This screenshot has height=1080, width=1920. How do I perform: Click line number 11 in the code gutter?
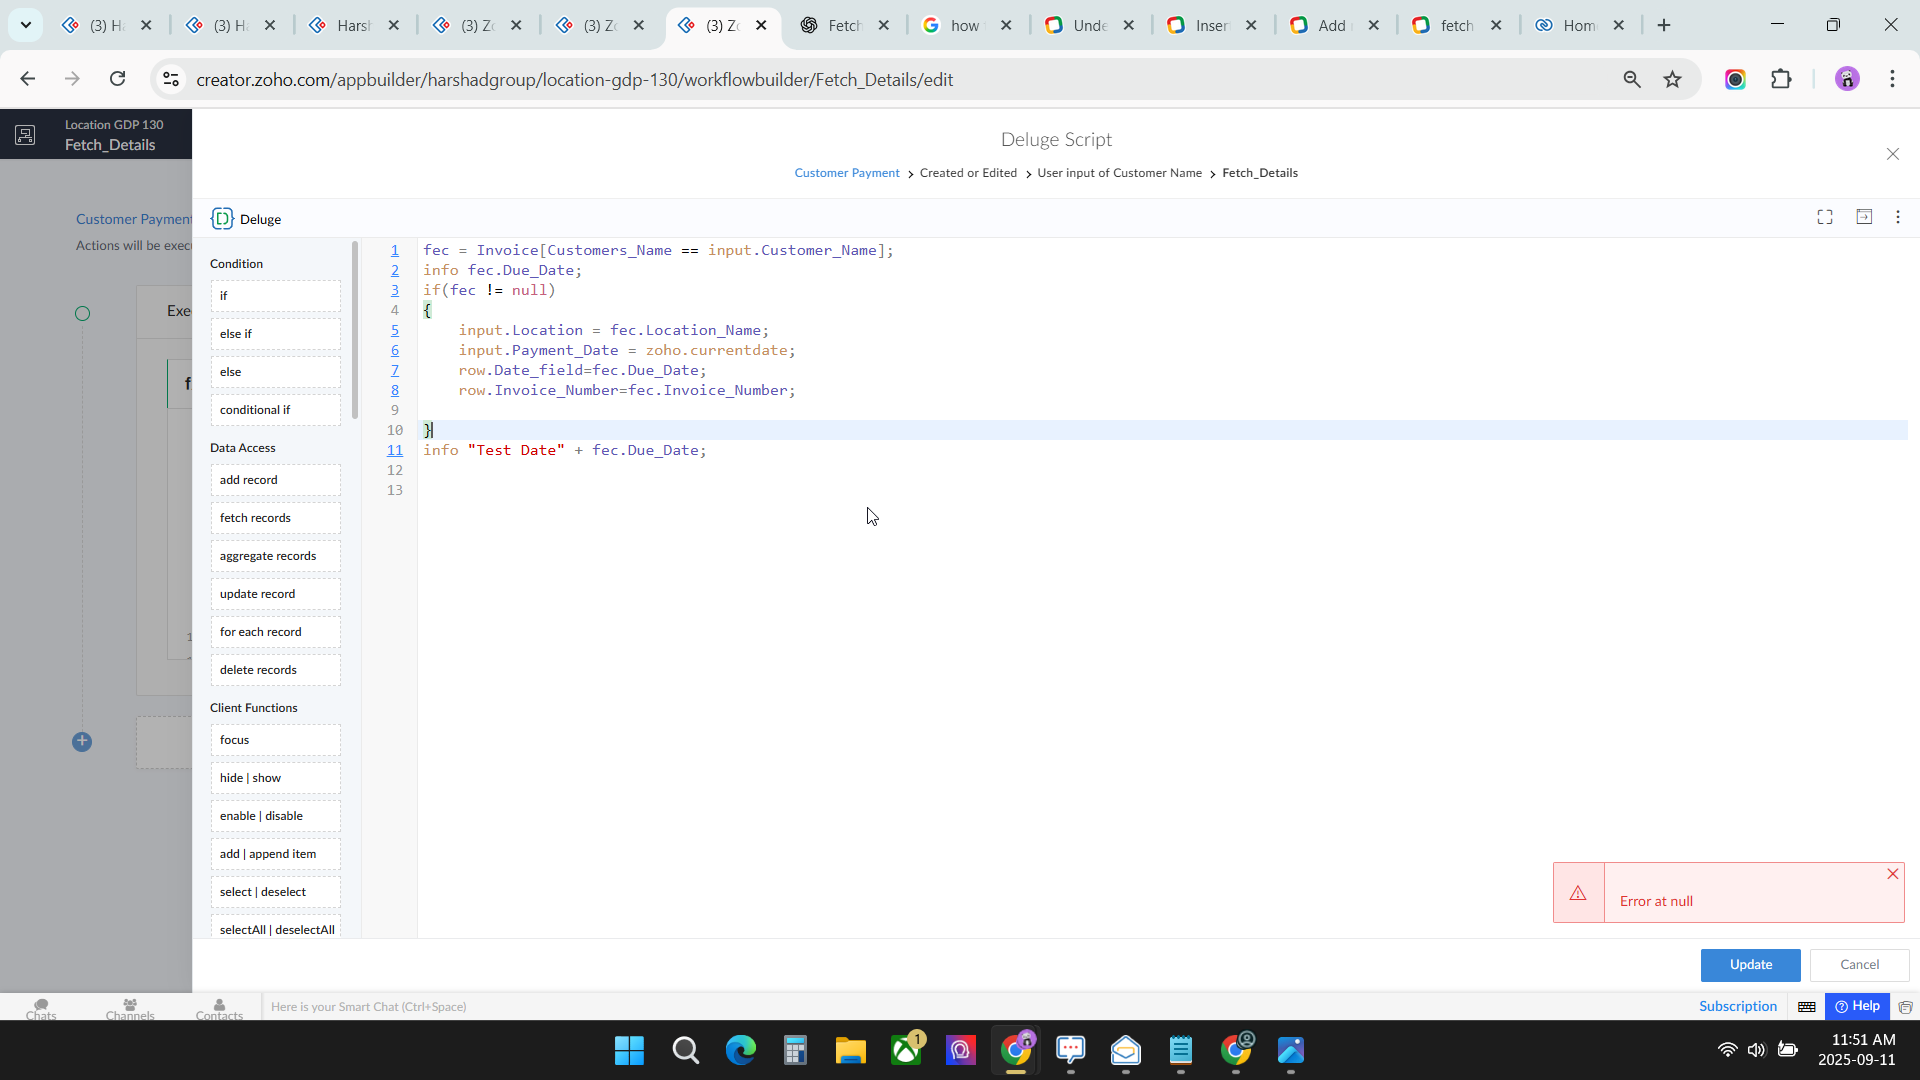tap(395, 450)
